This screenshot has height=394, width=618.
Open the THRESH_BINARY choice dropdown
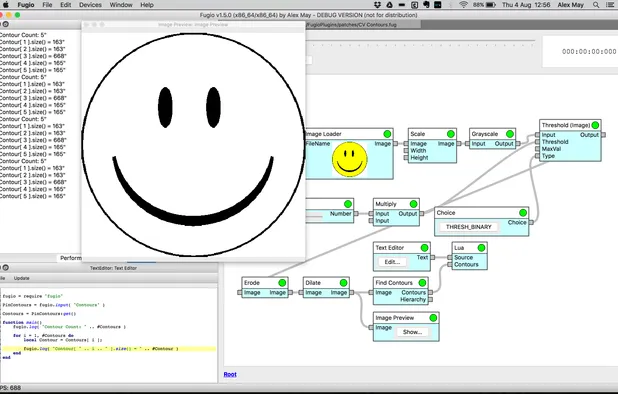[x=468, y=227]
